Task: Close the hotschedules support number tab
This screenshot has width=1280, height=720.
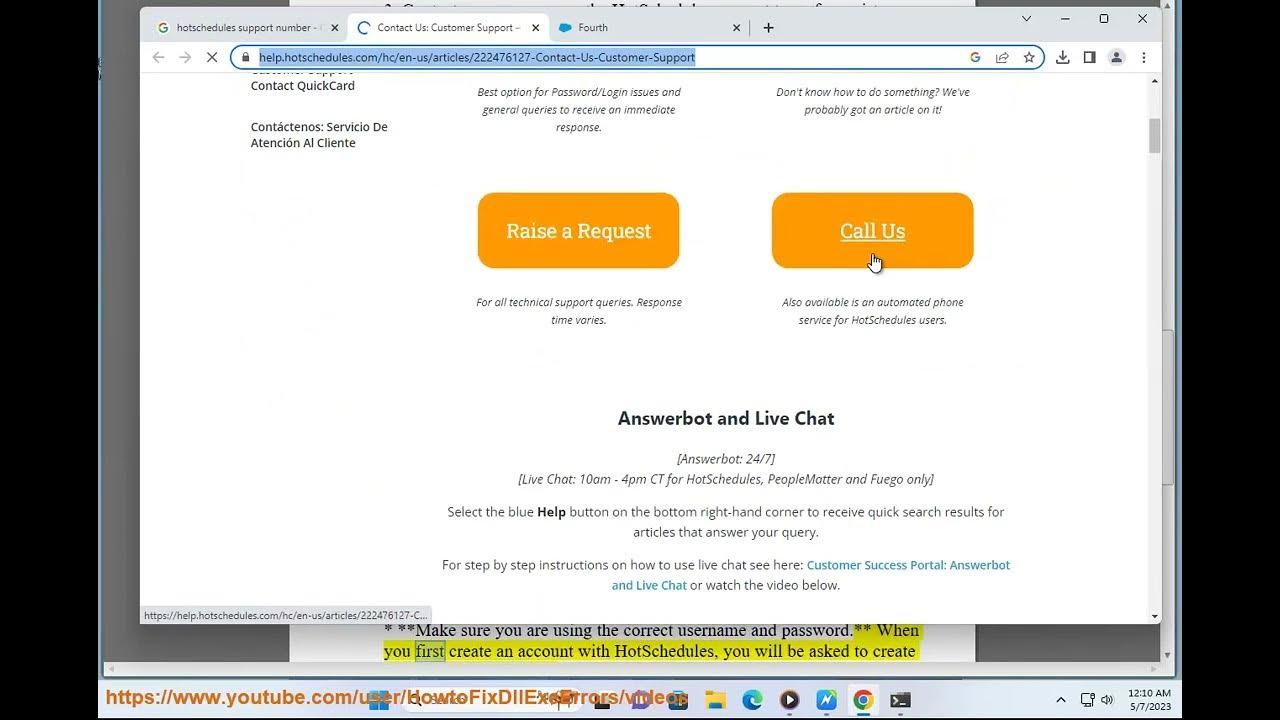Action: tap(334, 28)
